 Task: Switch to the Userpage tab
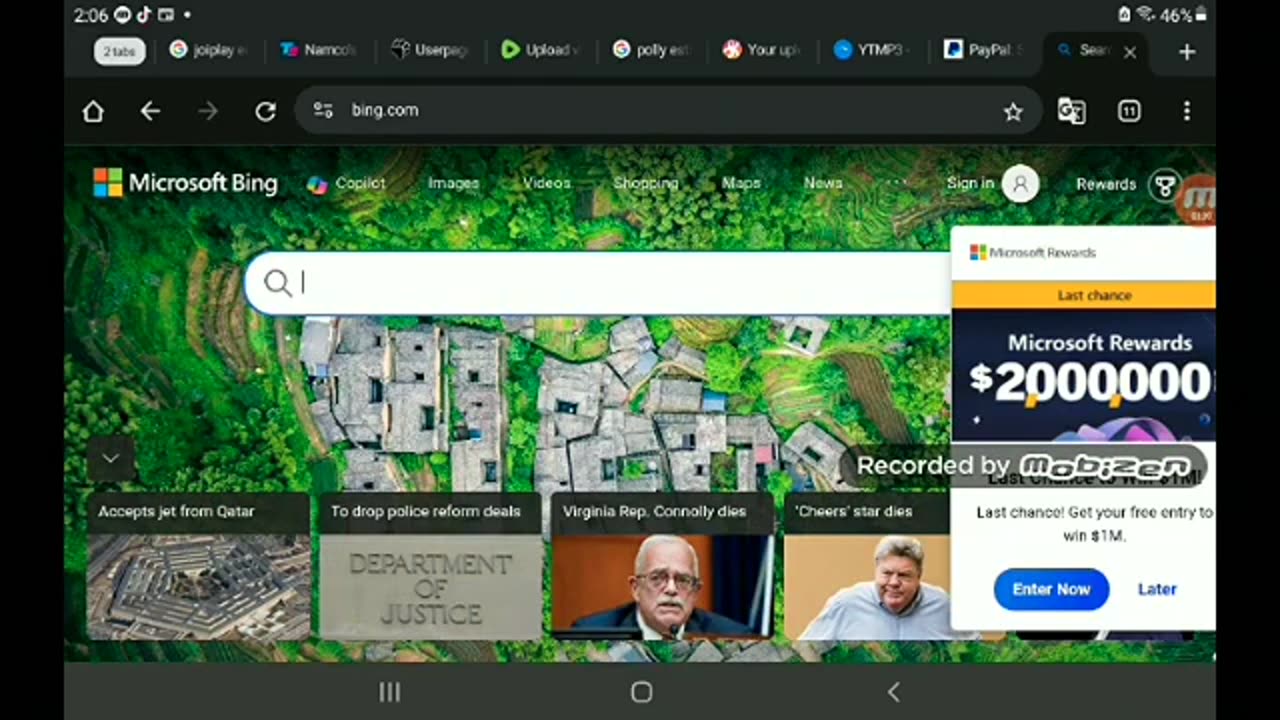tap(429, 50)
